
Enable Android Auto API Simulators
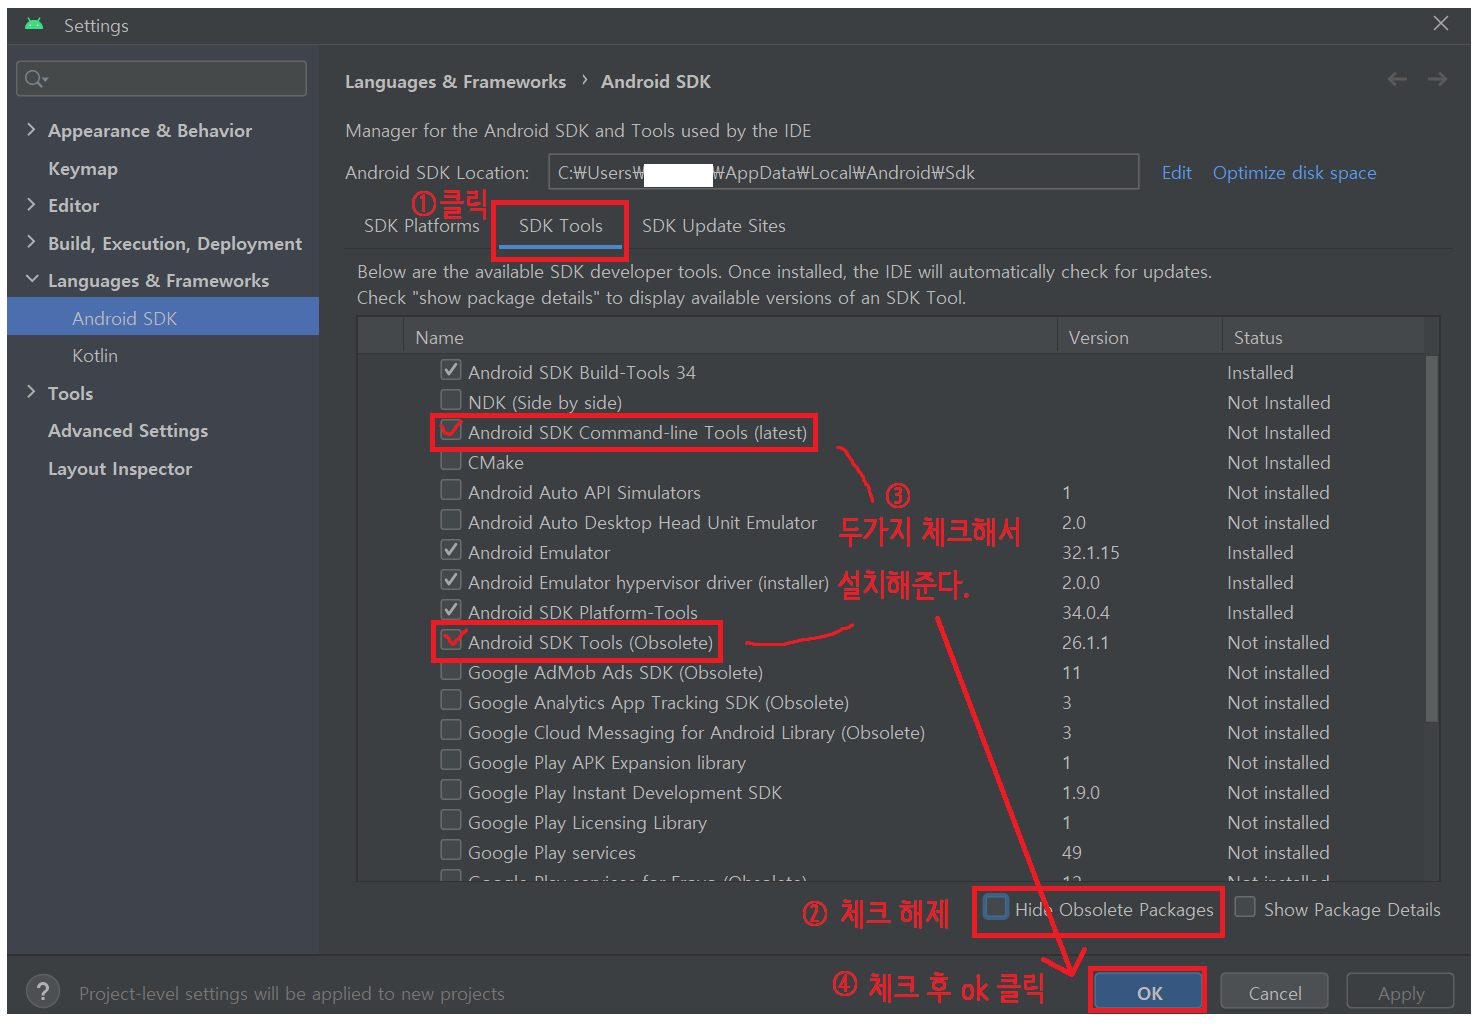pyautogui.click(x=451, y=490)
